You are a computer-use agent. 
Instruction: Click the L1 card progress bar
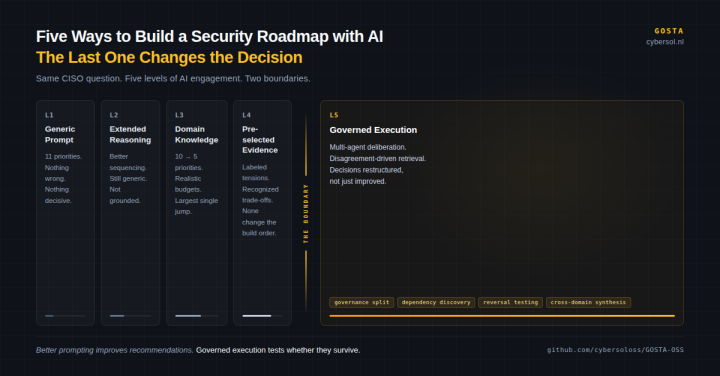pyautogui.click(x=65, y=316)
